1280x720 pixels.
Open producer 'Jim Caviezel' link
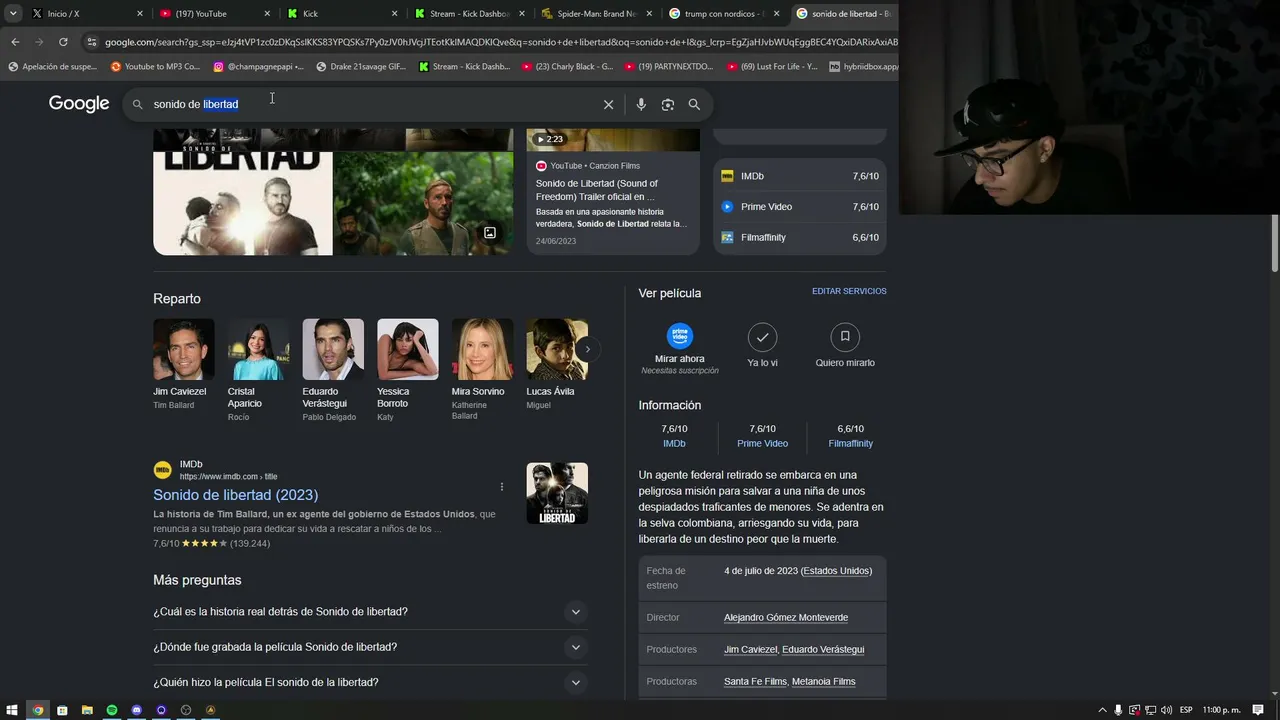coord(751,650)
